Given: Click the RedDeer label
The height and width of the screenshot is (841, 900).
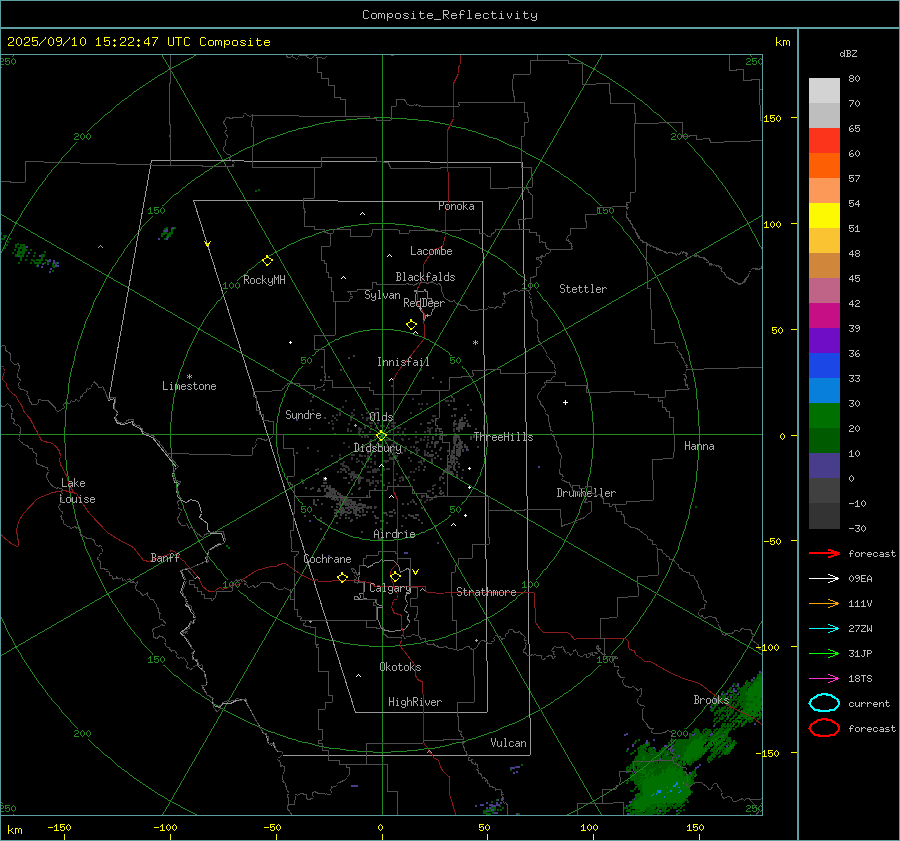Looking at the screenshot, I should [x=424, y=303].
